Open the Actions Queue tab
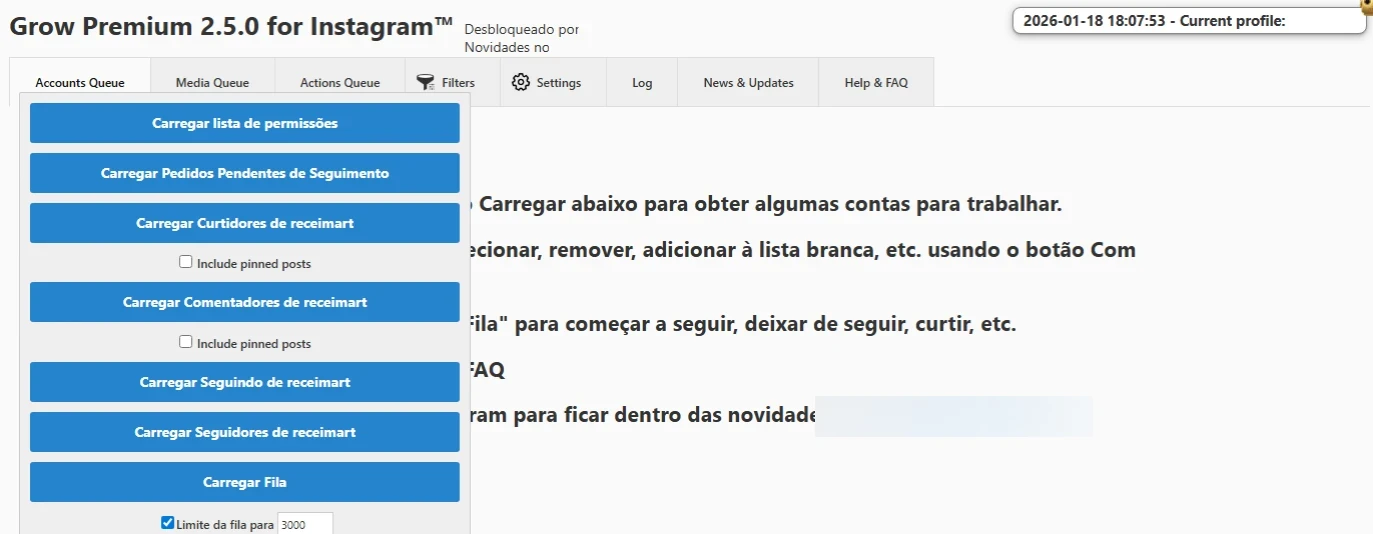Screen dimensions: 1373x534 click(x=340, y=83)
